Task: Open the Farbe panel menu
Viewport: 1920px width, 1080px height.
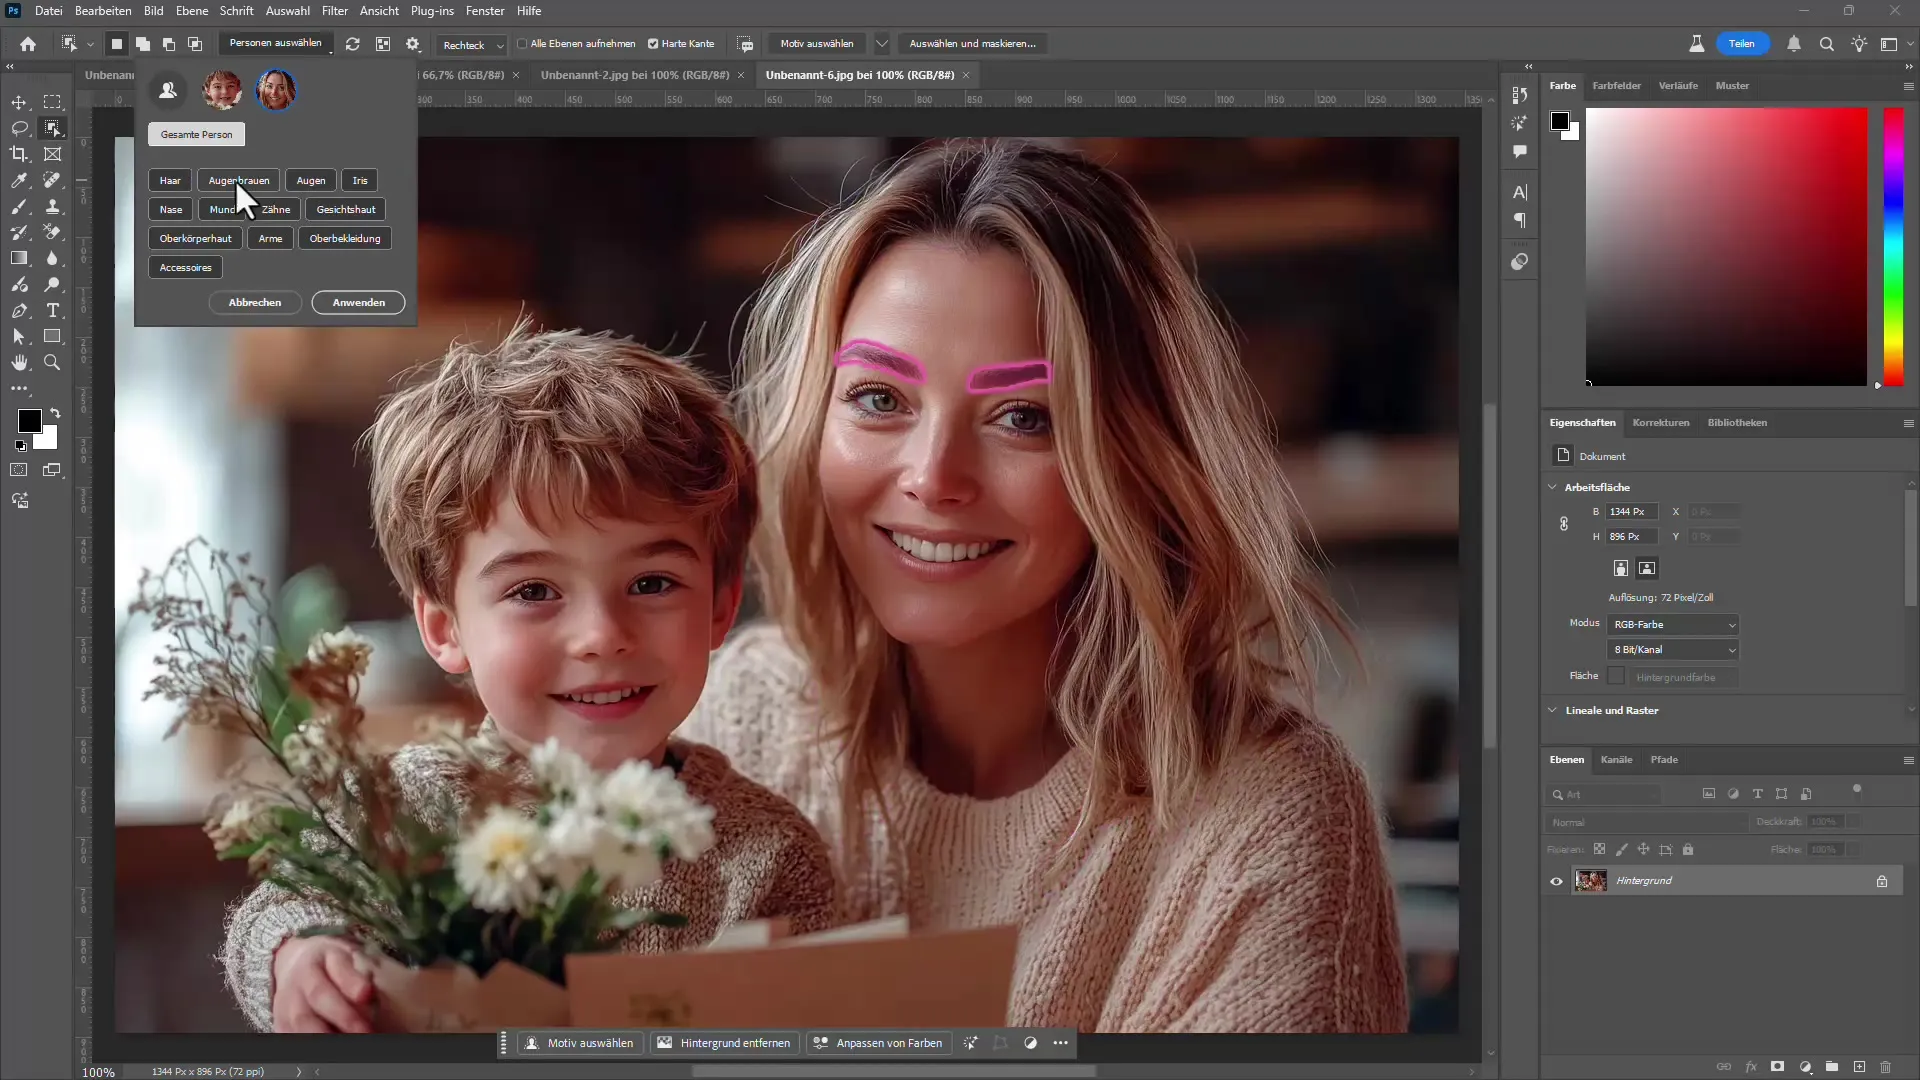Action: click(1908, 86)
